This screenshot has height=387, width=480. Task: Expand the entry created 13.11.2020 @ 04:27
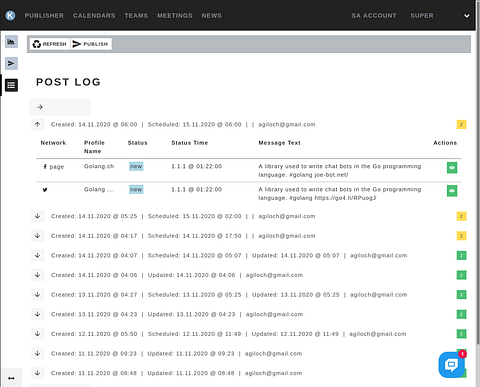(38, 295)
